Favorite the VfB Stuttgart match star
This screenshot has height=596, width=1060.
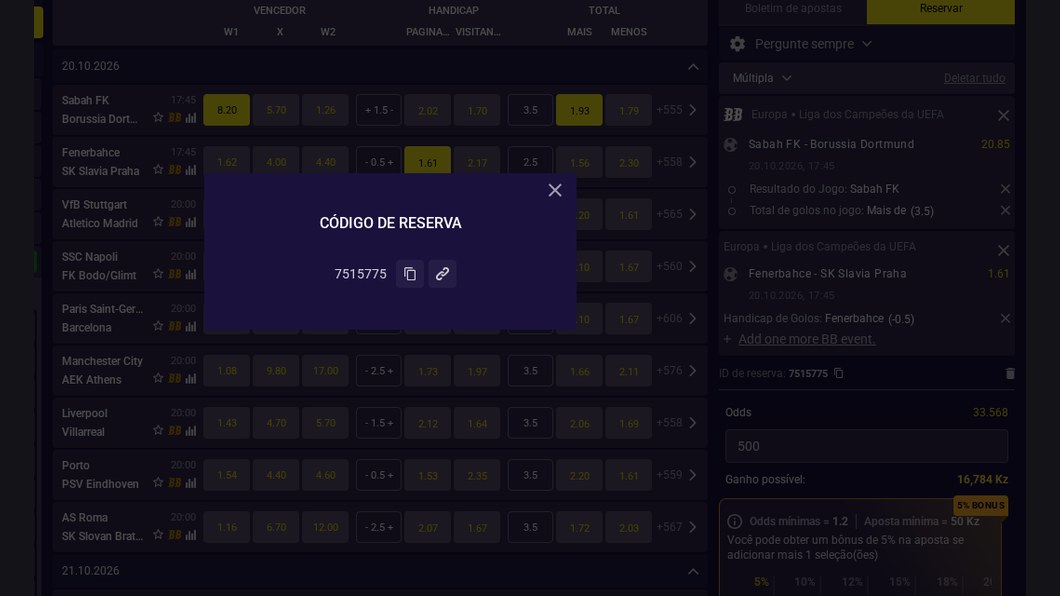[158, 222]
